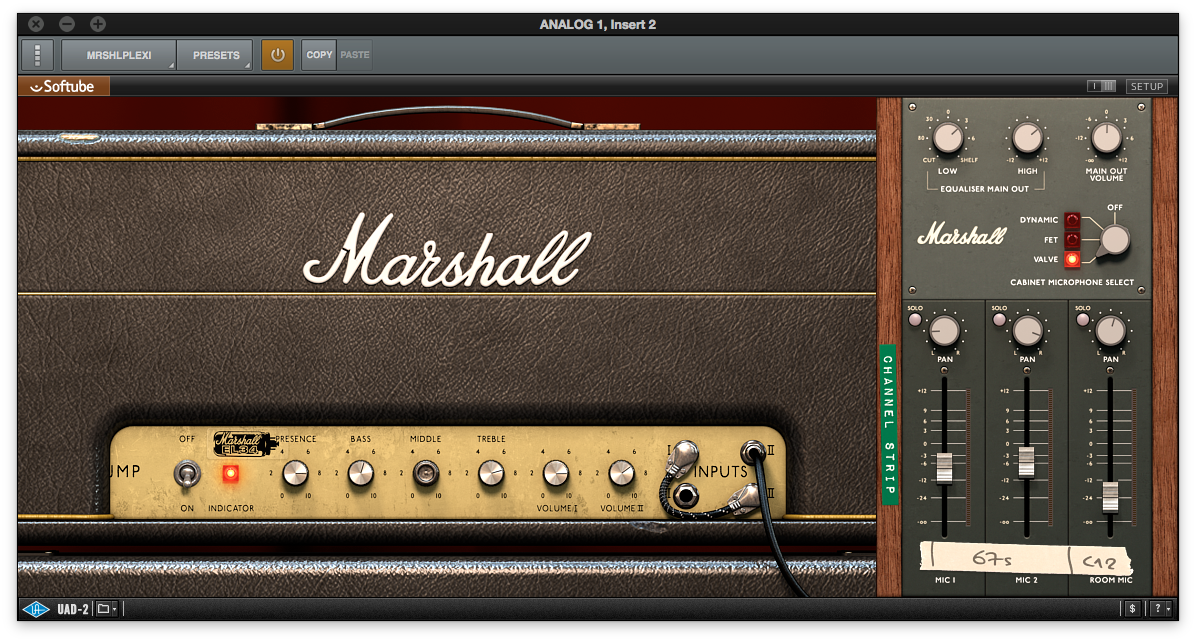Click the LOW equaliser knob

pyautogui.click(x=948, y=138)
